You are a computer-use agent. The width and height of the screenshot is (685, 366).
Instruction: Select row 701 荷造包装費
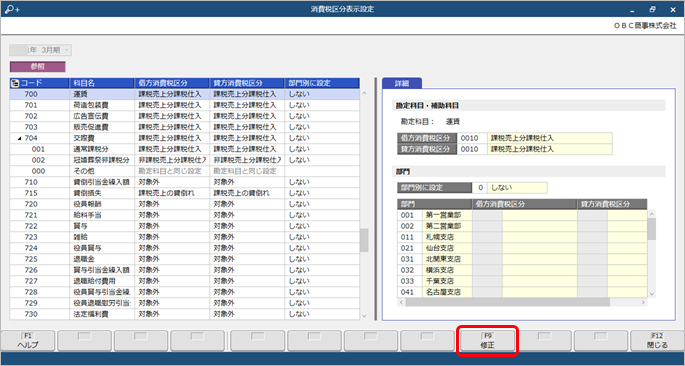click(185, 105)
